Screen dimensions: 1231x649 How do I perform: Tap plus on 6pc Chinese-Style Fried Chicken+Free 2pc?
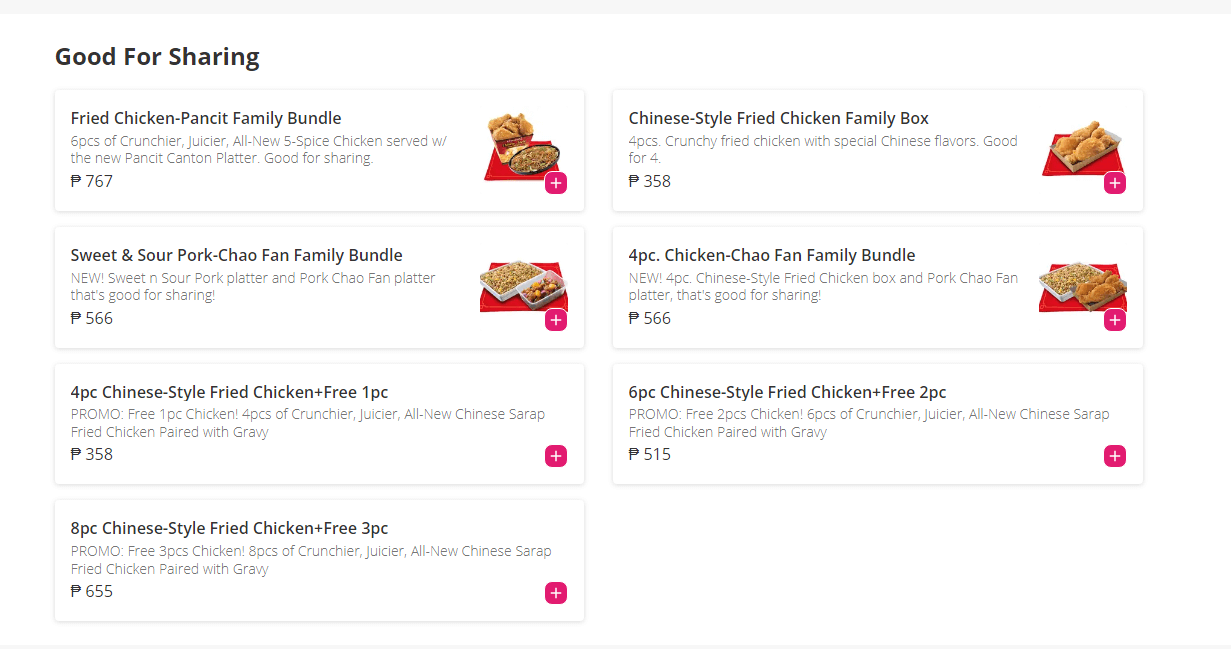click(x=1114, y=456)
